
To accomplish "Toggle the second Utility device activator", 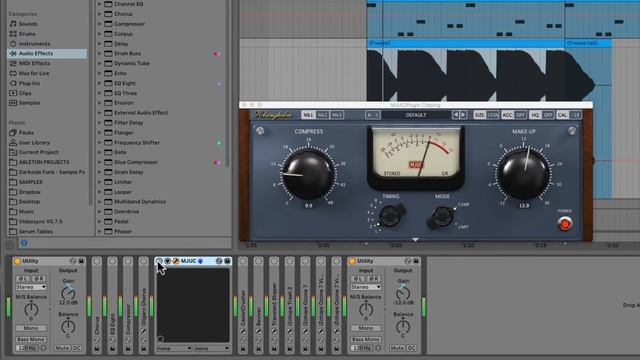I will (x=352, y=261).
